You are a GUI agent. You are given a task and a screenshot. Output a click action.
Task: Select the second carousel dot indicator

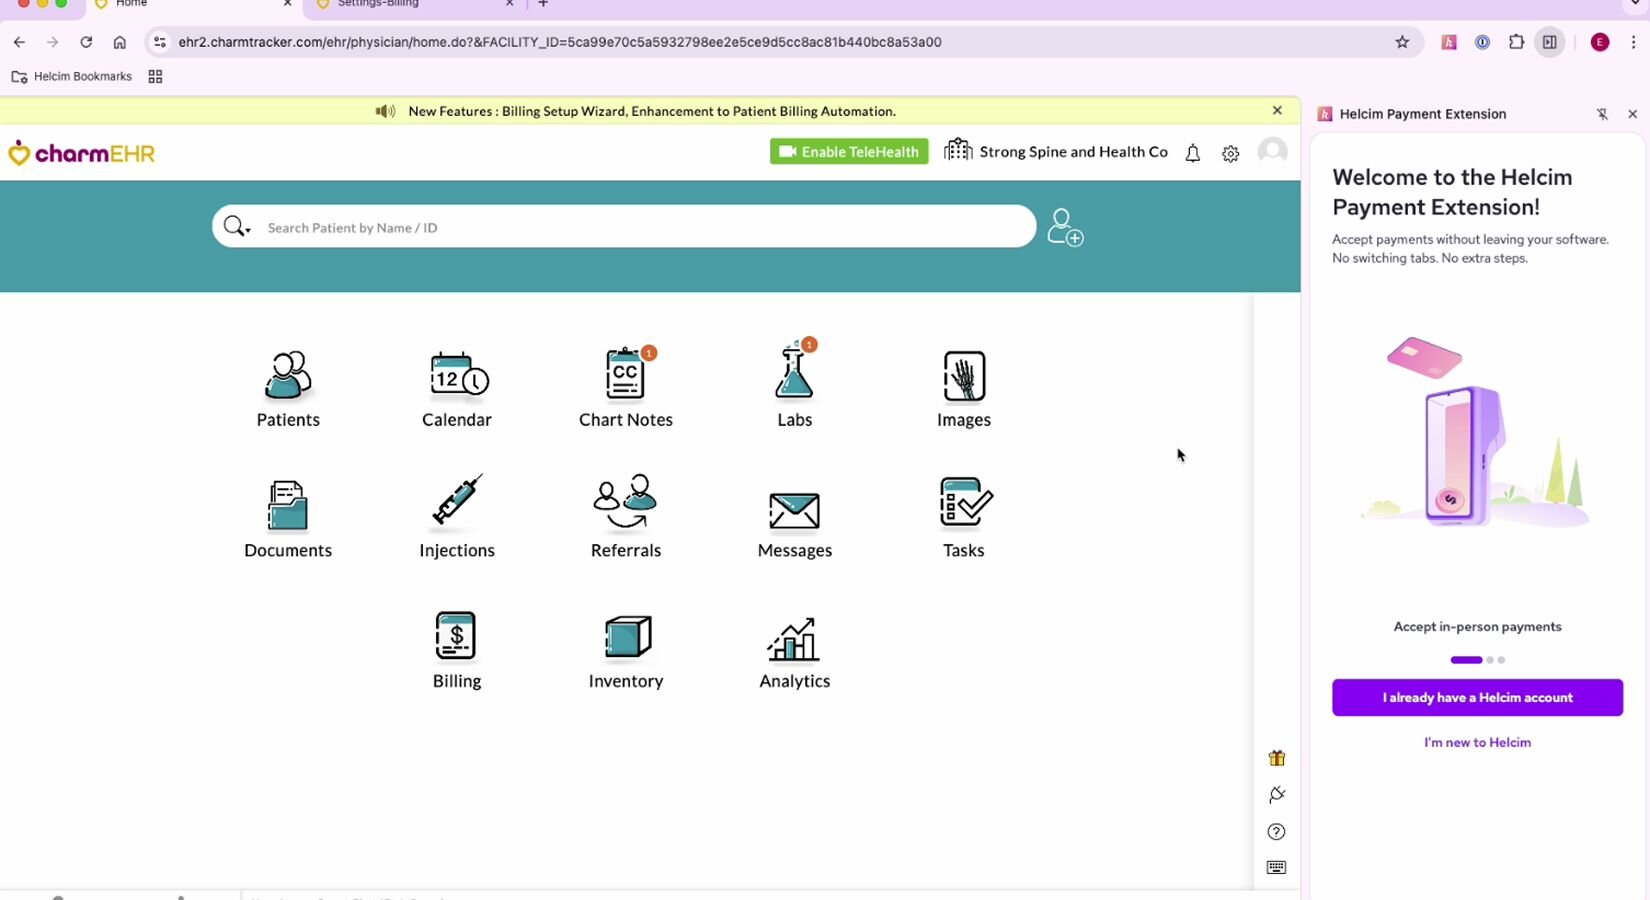tap(1490, 660)
